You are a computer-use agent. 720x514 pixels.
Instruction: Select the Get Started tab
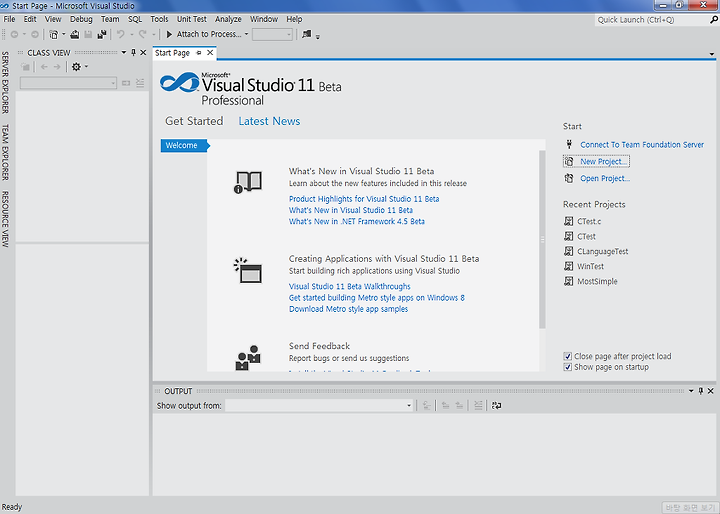[x=194, y=121]
